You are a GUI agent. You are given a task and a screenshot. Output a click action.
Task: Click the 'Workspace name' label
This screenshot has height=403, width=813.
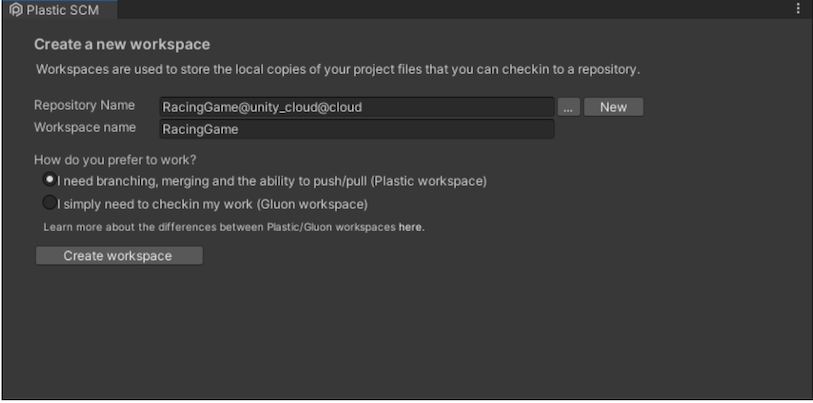click(x=84, y=128)
